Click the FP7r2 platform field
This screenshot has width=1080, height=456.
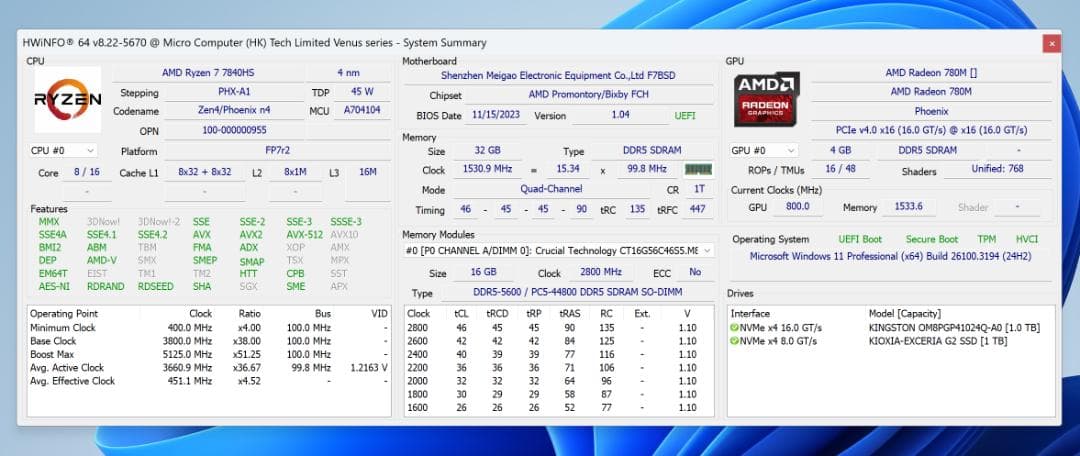(x=278, y=151)
